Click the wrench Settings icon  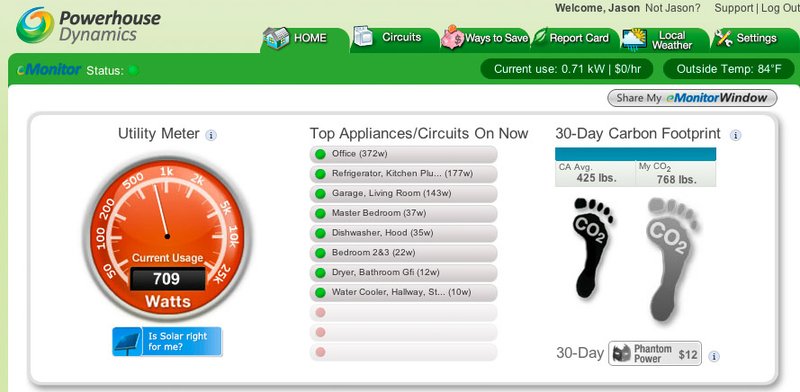(723, 38)
